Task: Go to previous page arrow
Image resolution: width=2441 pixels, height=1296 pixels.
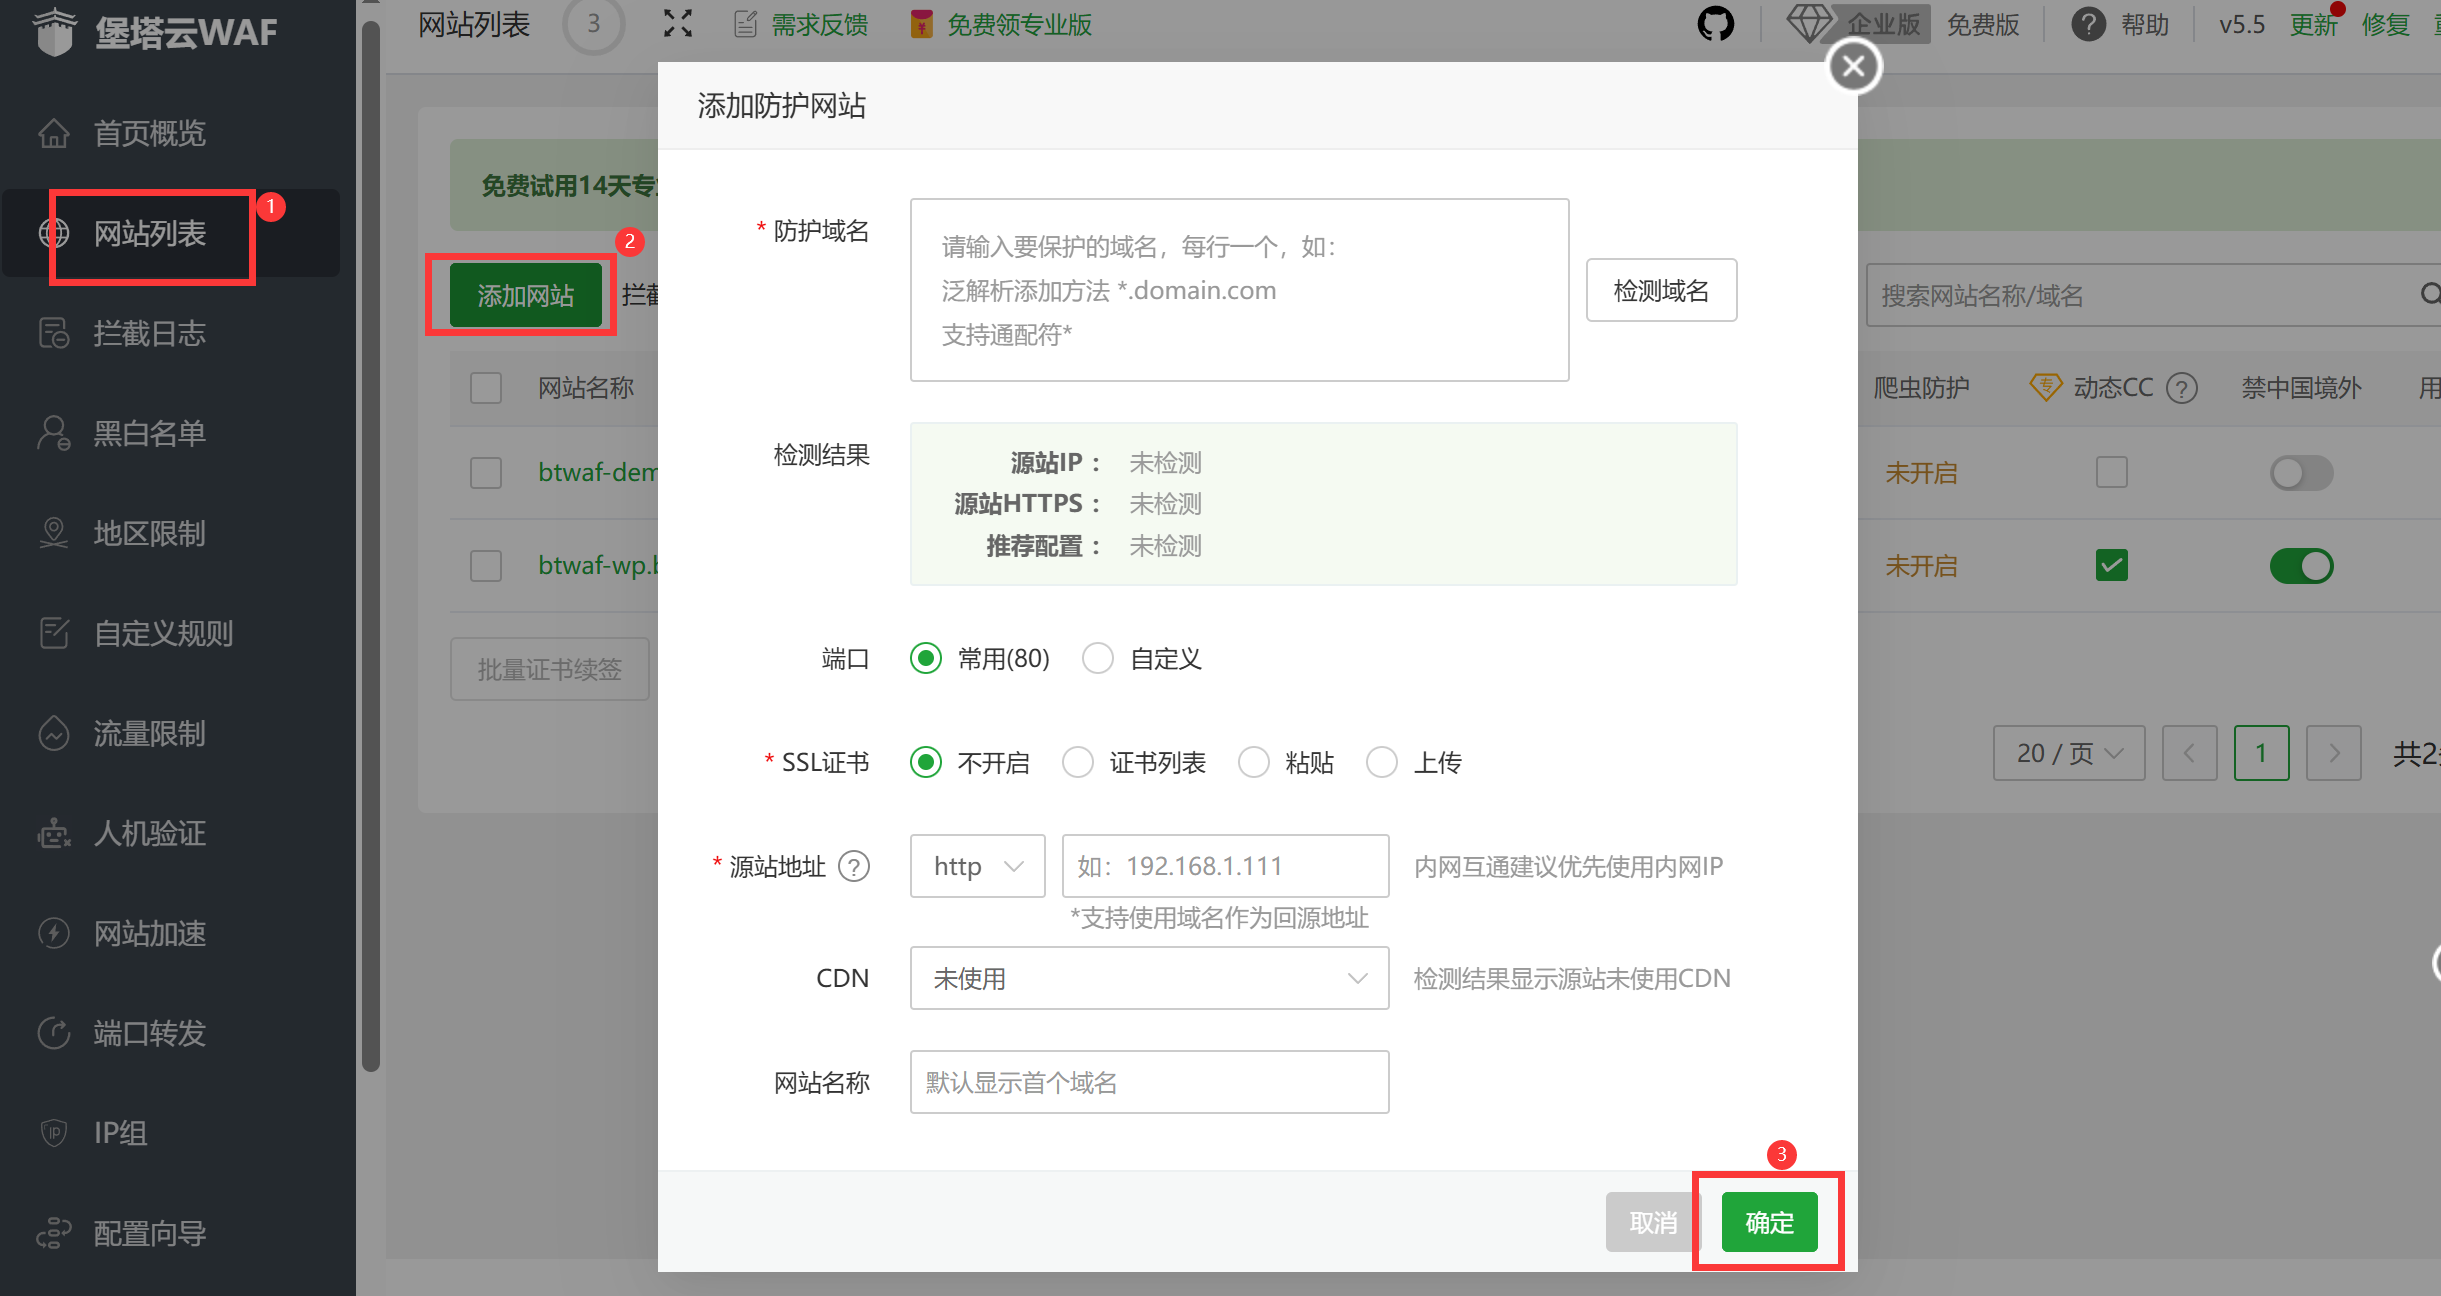Action: pos(2190,753)
